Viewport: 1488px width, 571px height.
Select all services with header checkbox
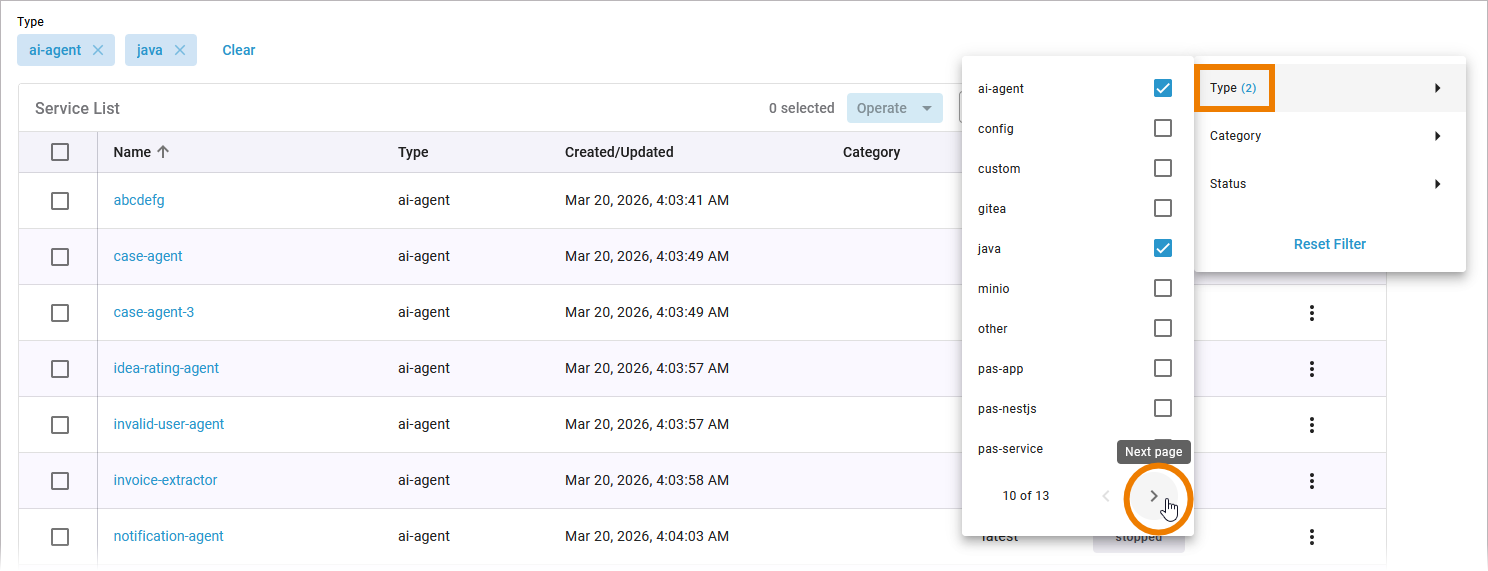60,152
